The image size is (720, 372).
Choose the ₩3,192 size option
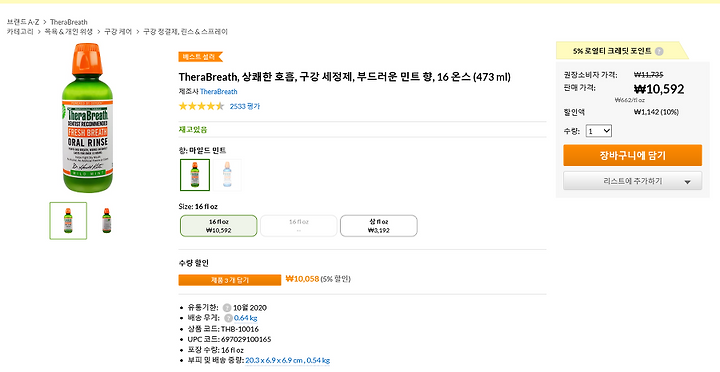point(378,226)
